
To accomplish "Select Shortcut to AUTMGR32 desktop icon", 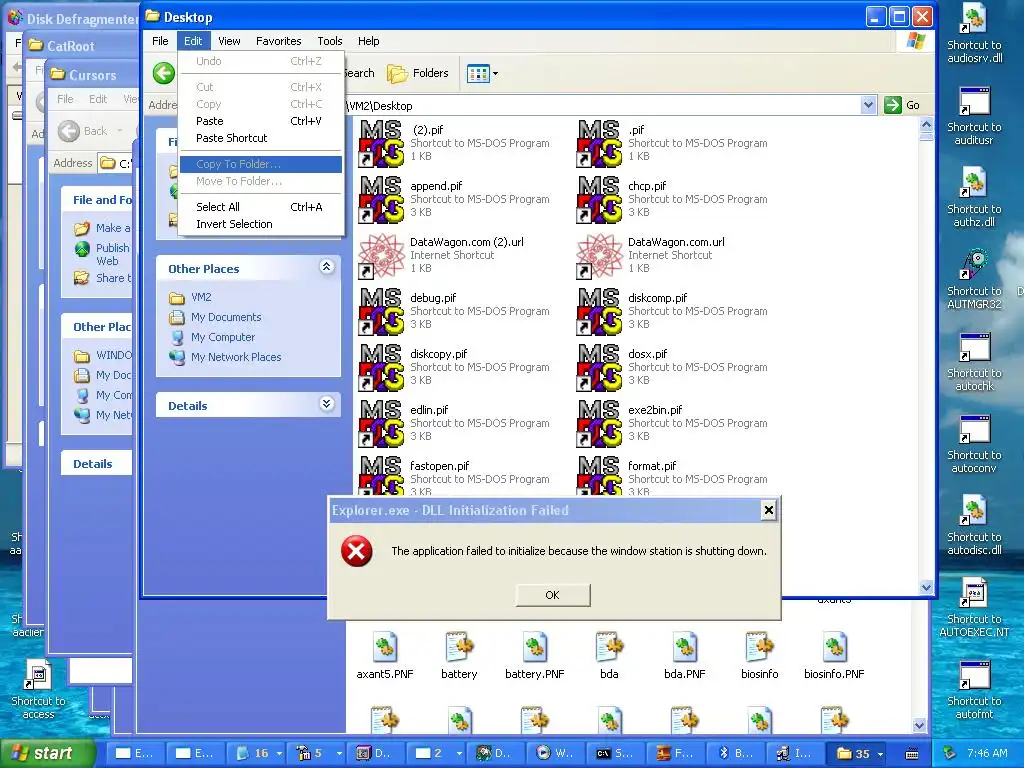I will (x=974, y=280).
